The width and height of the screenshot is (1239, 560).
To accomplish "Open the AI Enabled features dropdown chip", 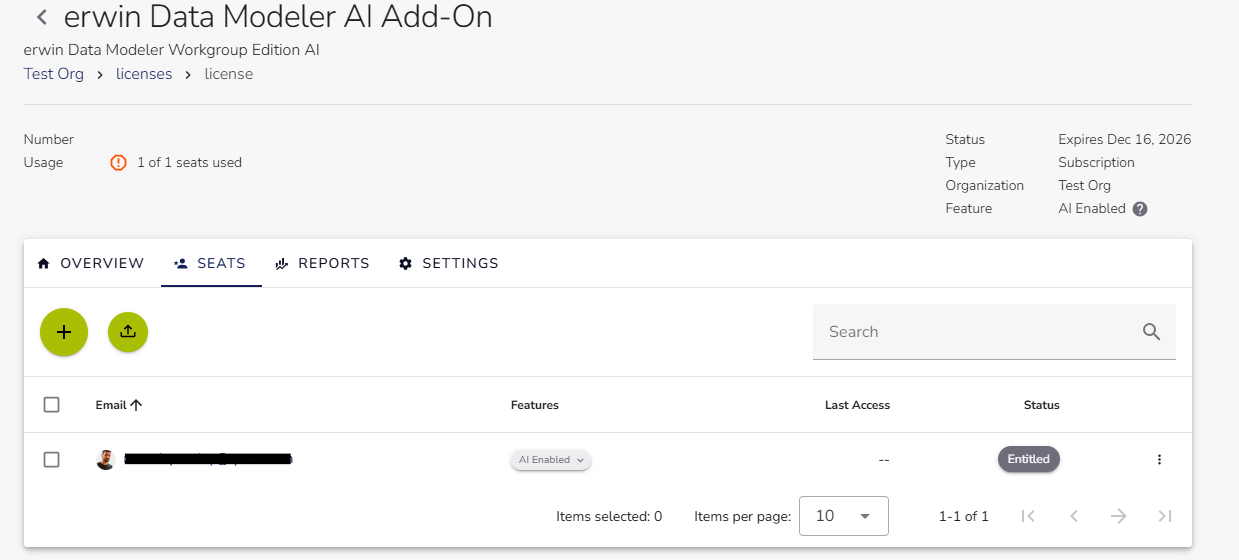I will 551,460.
